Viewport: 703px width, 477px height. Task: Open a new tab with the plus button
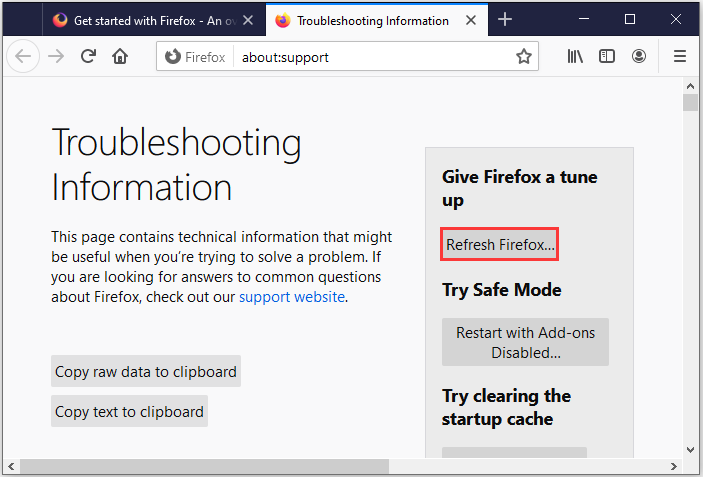coord(505,19)
